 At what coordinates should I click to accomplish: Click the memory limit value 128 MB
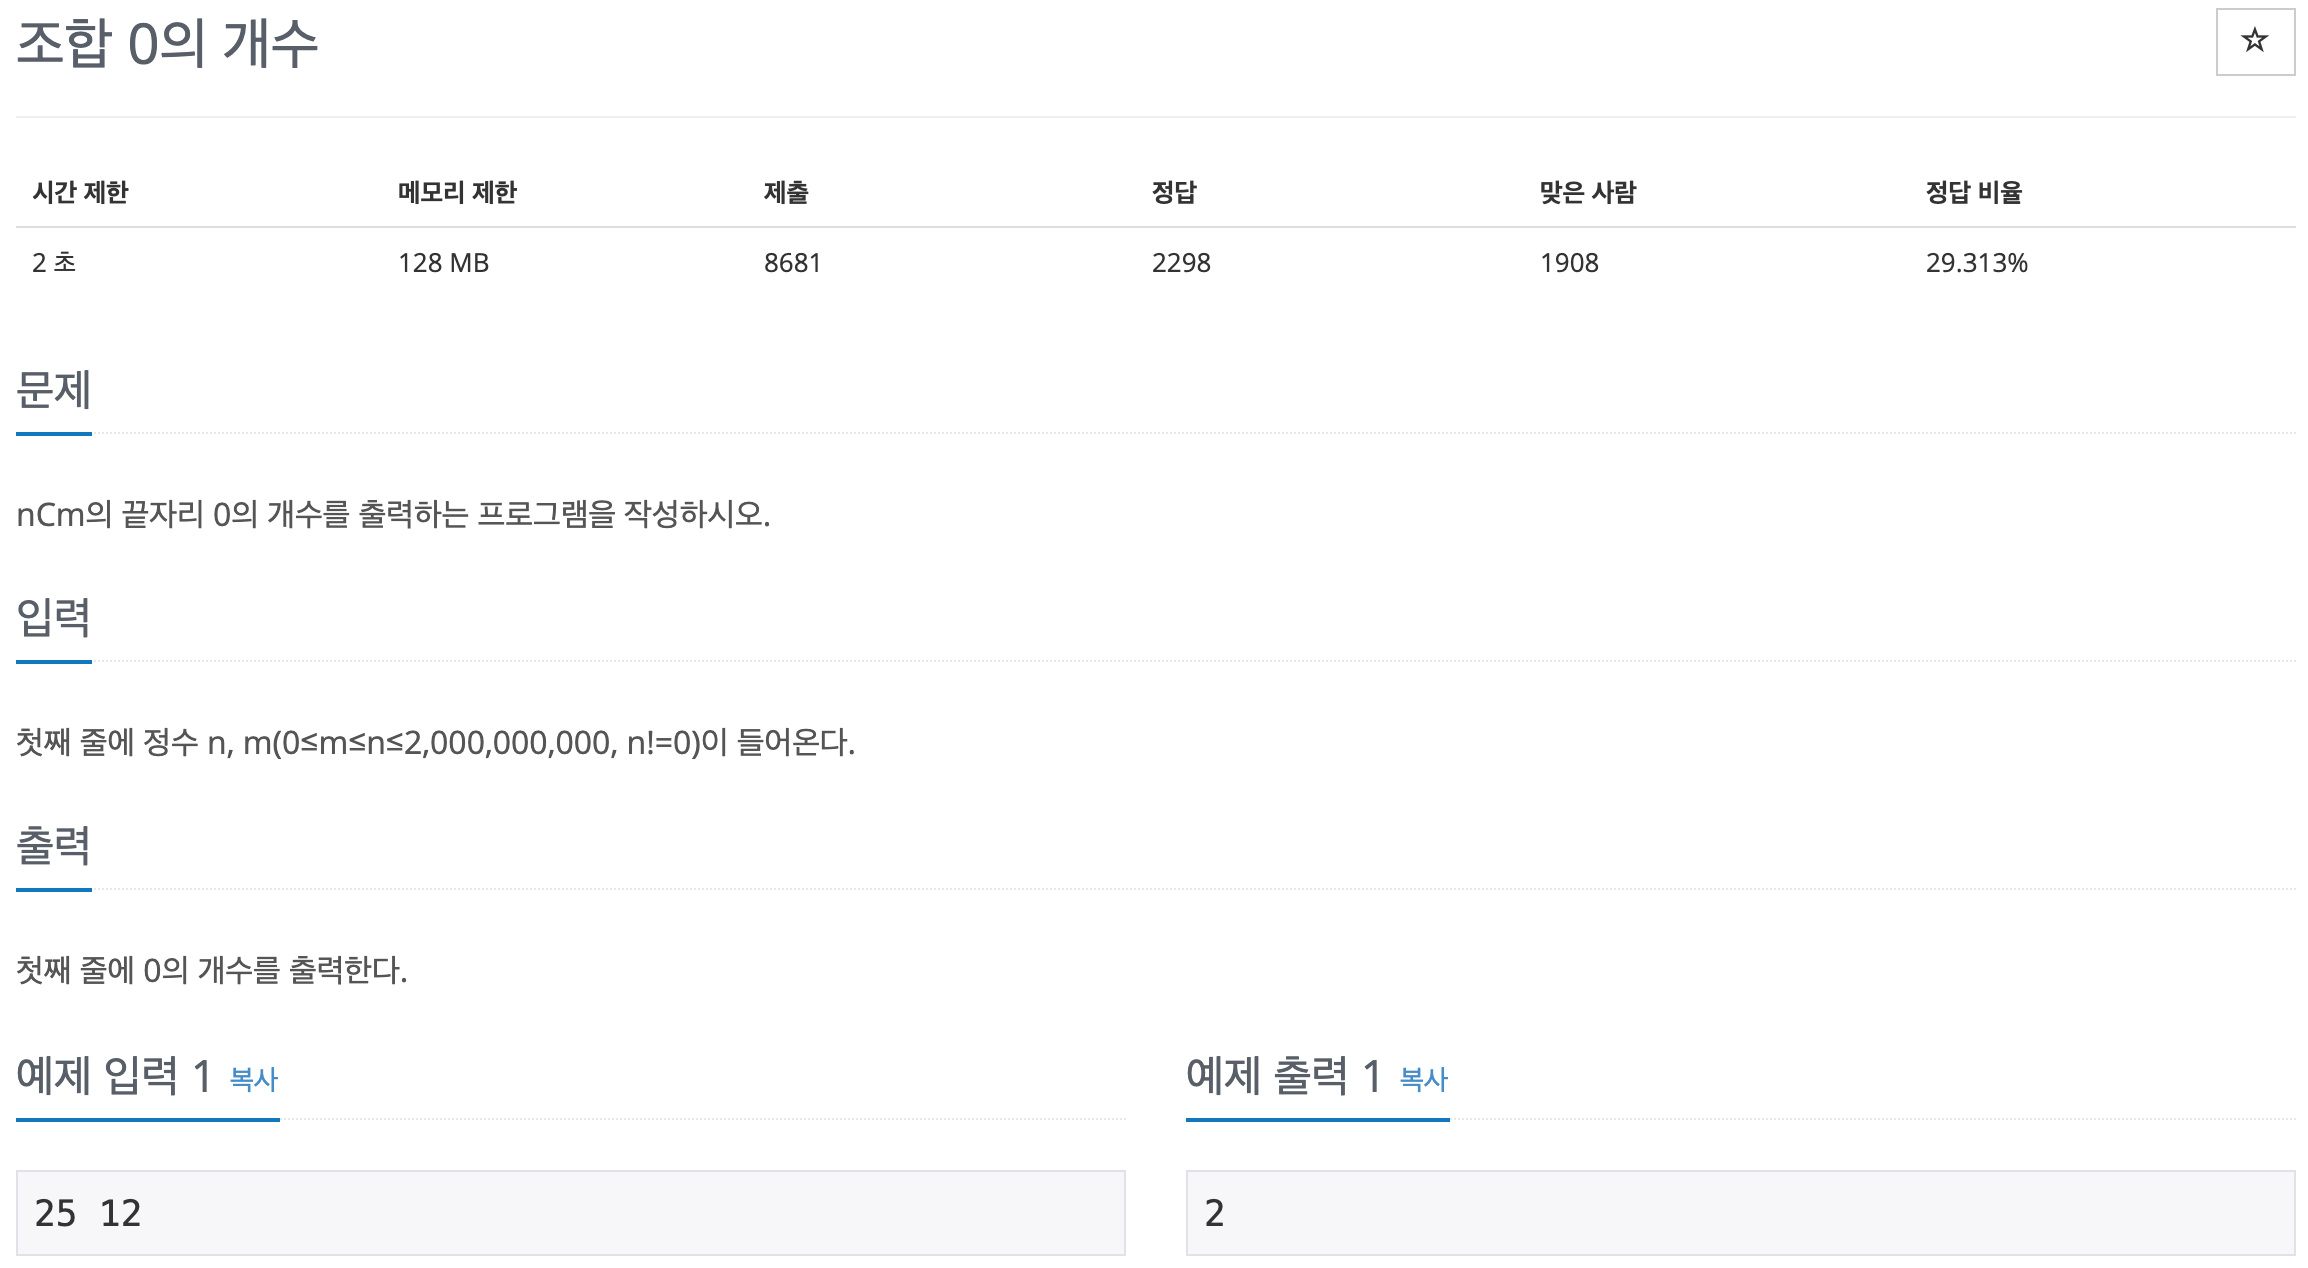444,263
